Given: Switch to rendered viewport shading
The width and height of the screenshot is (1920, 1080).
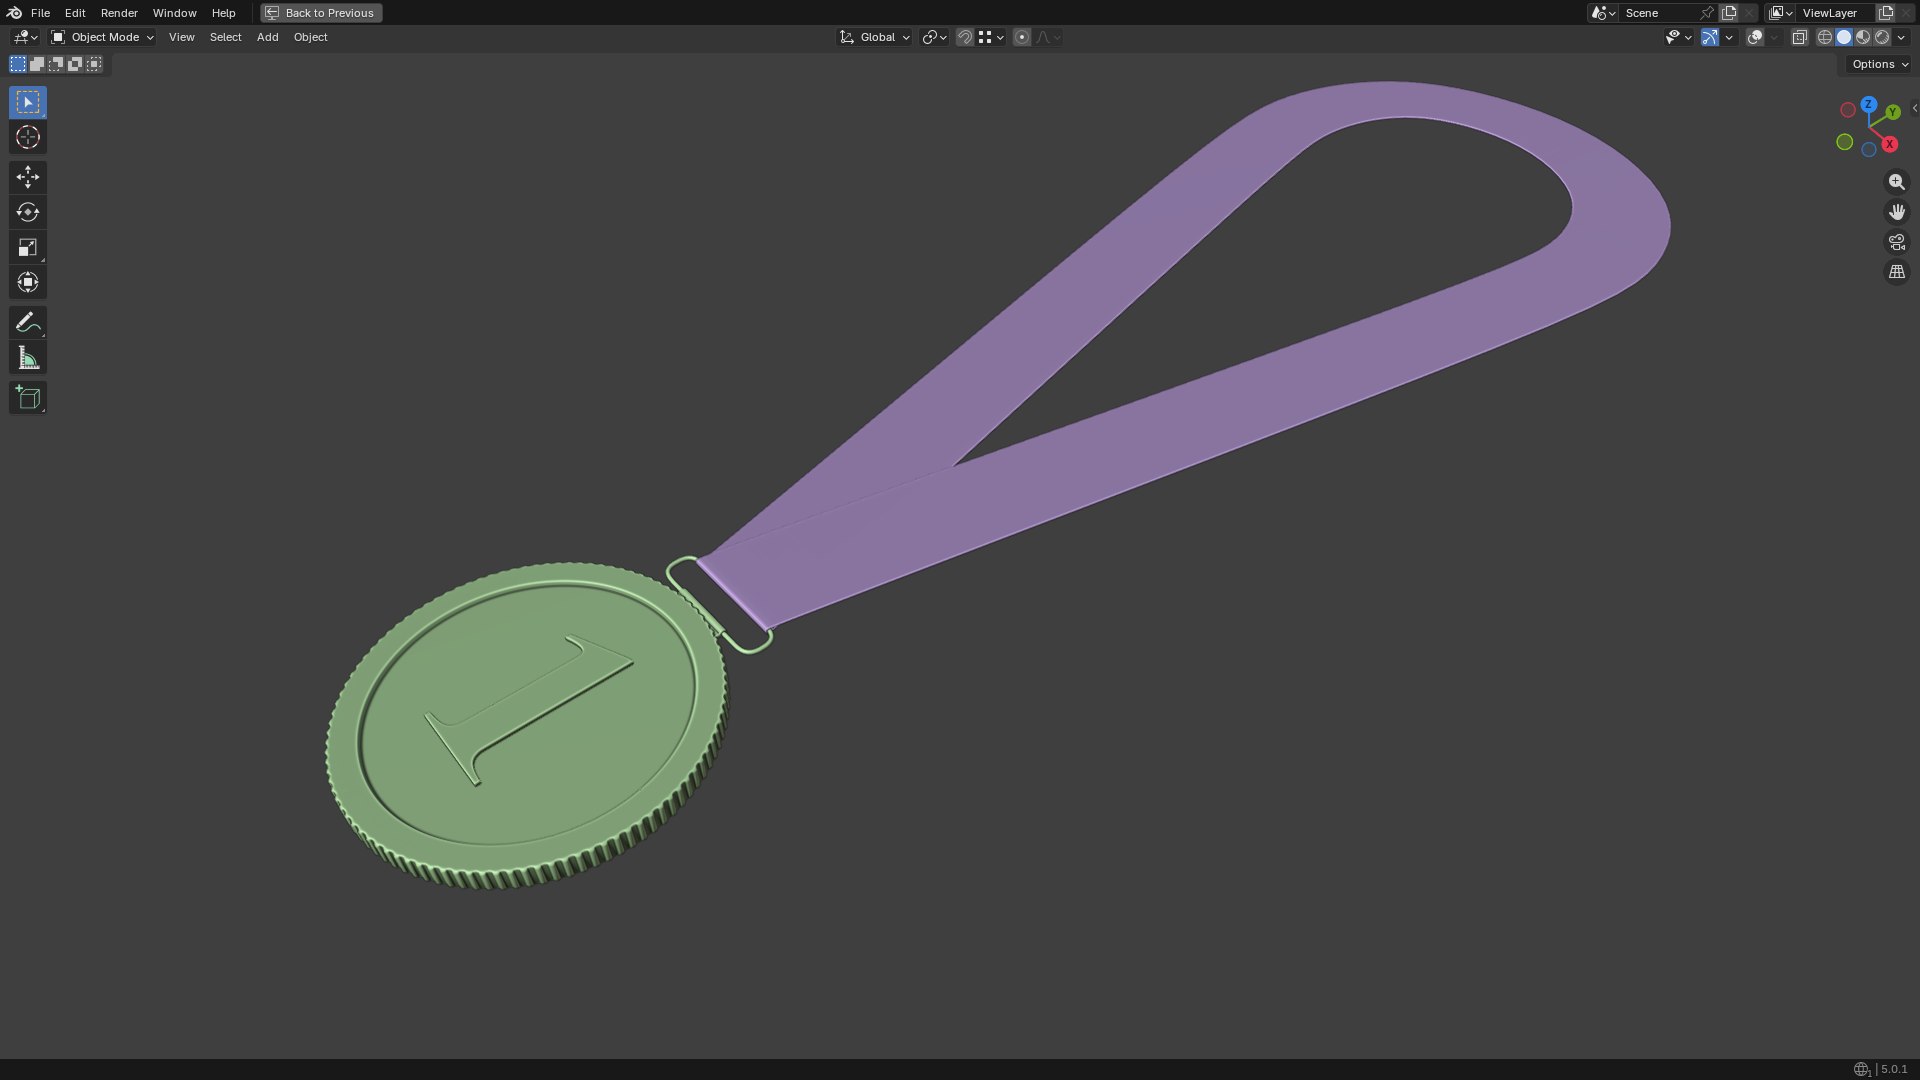Looking at the screenshot, I should 1882,37.
